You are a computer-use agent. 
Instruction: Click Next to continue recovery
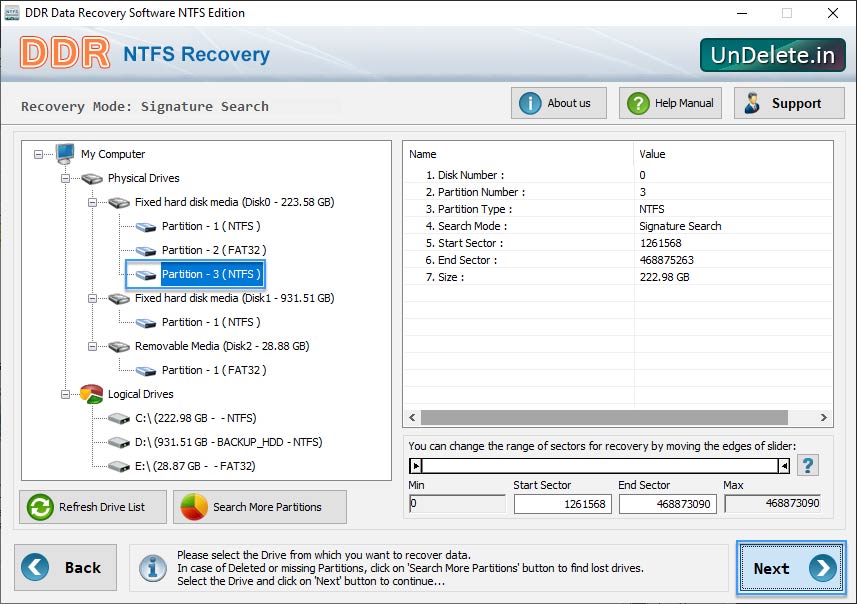[791, 568]
